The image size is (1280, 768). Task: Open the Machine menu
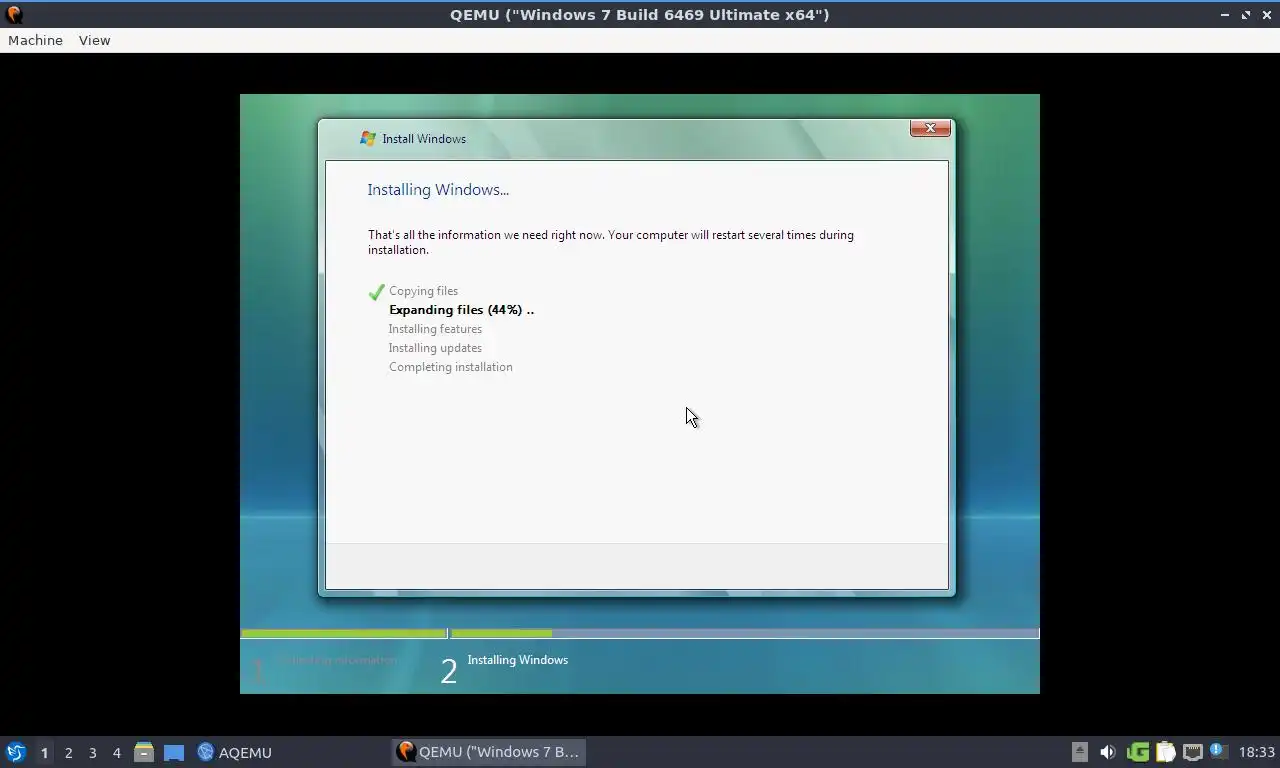[x=35, y=40]
